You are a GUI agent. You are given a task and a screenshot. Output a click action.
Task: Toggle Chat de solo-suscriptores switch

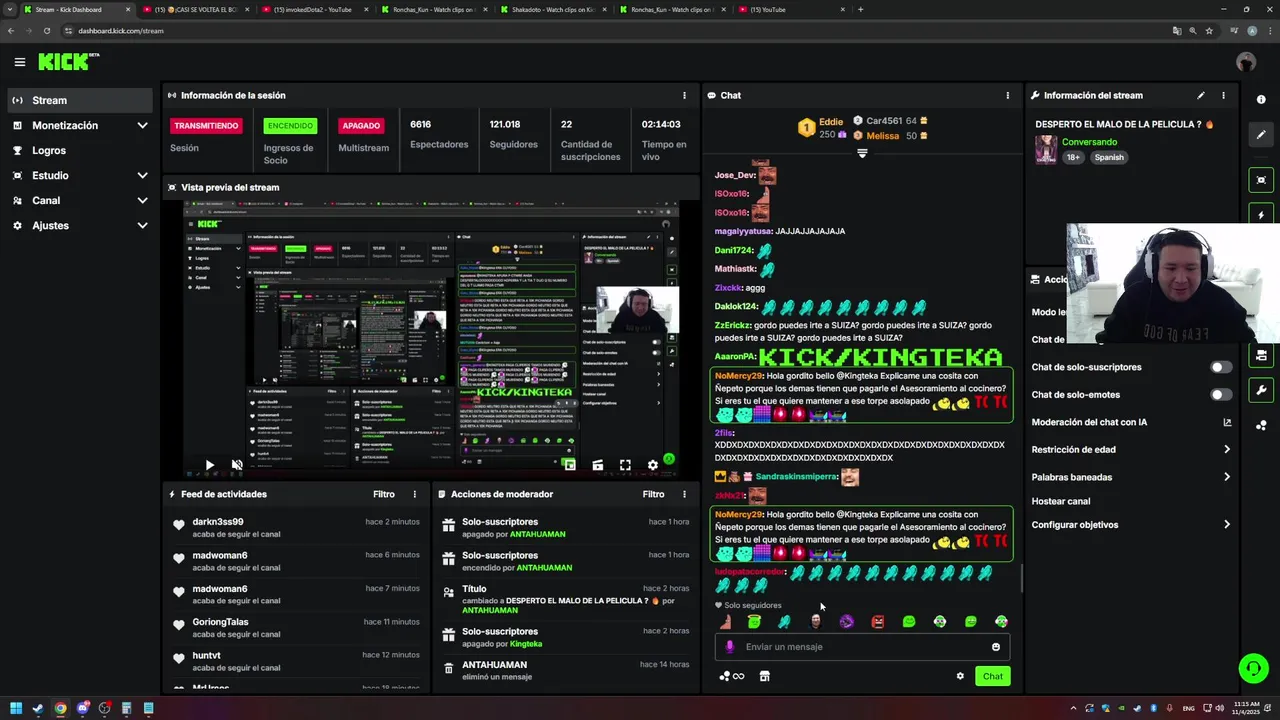click(x=1220, y=367)
